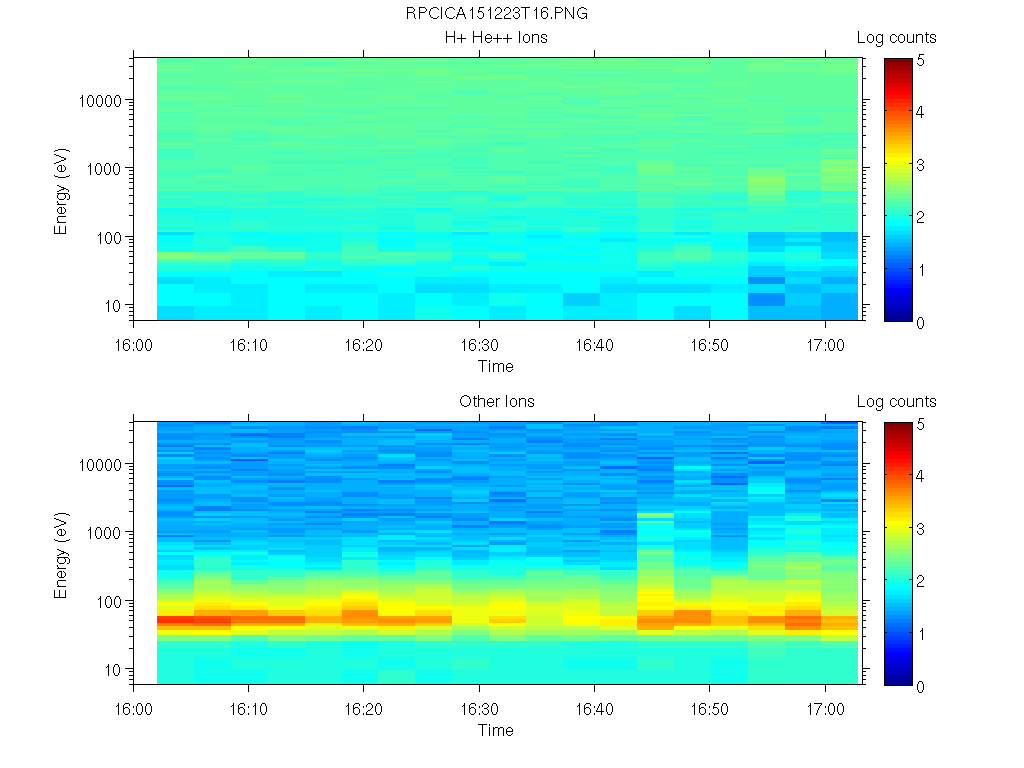This screenshot has width=1024, height=768.
Task: Click the bottom panel 'Log counts' label
Action: 897,402
